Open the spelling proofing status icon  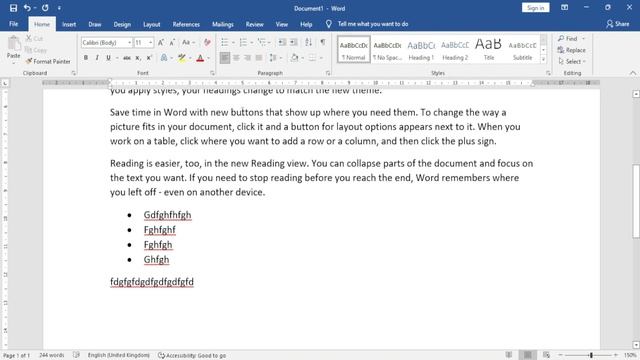[x=76, y=355]
